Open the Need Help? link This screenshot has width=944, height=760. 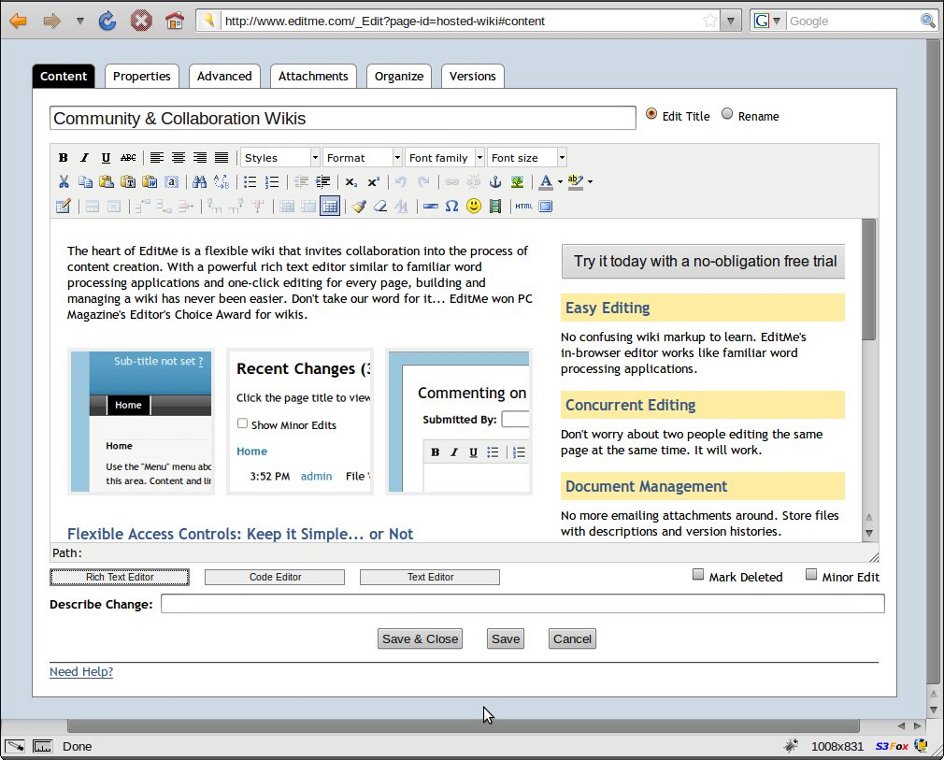pos(81,671)
